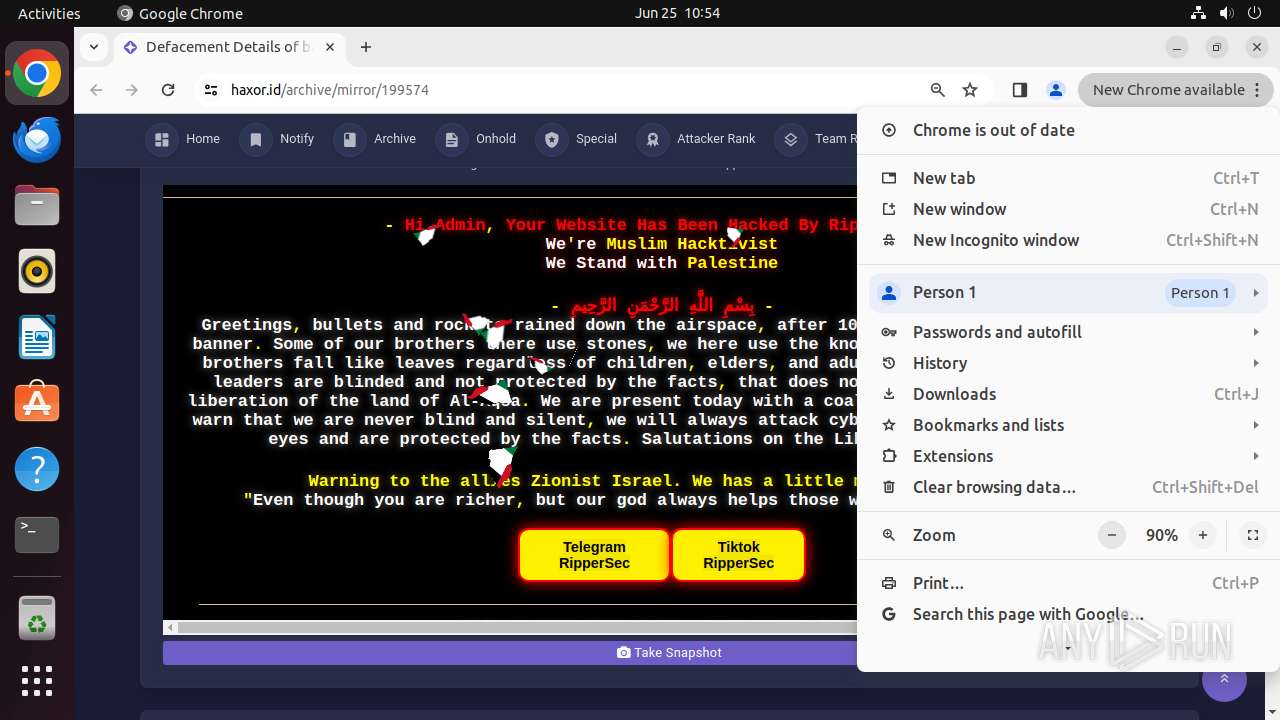View site information icon in address bar
The height and width of the screenshot is (720, 1280).
click(210, 90)
